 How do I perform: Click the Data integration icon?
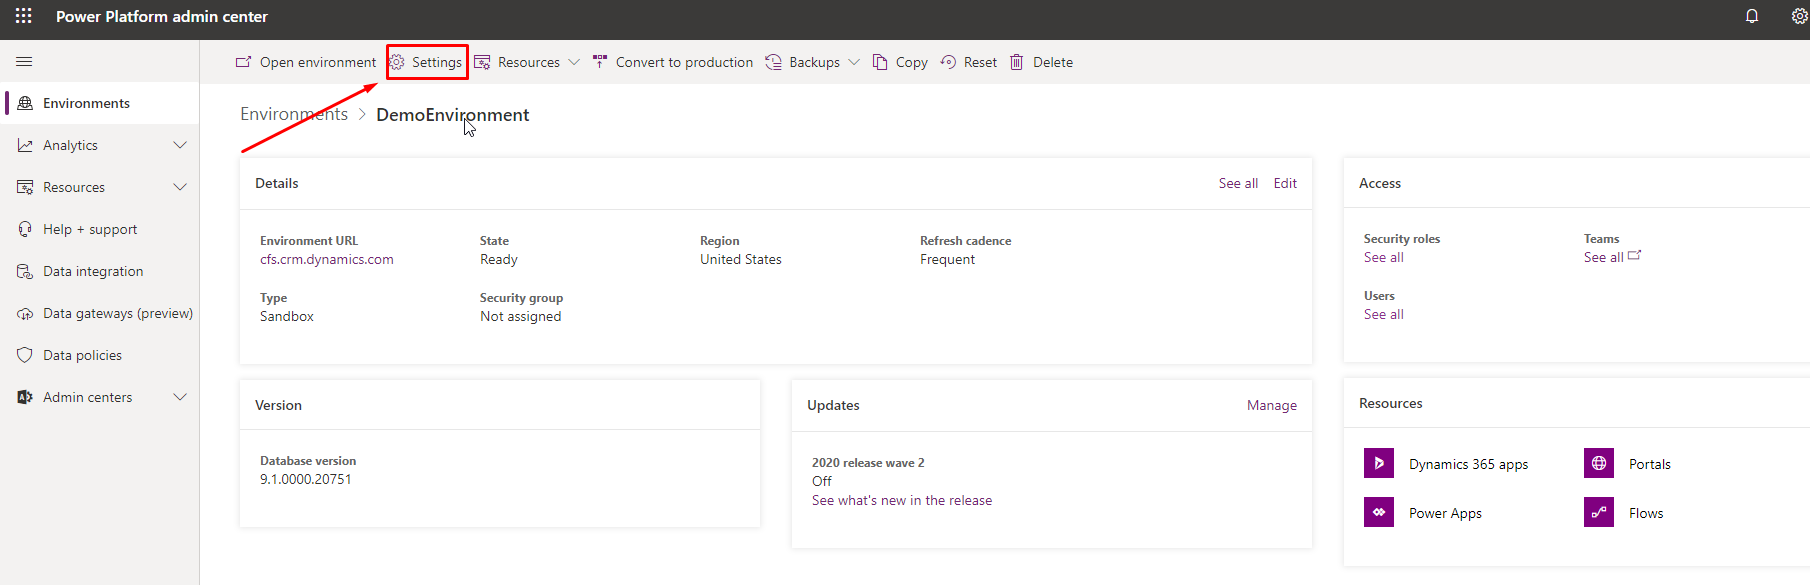point(25,271)
